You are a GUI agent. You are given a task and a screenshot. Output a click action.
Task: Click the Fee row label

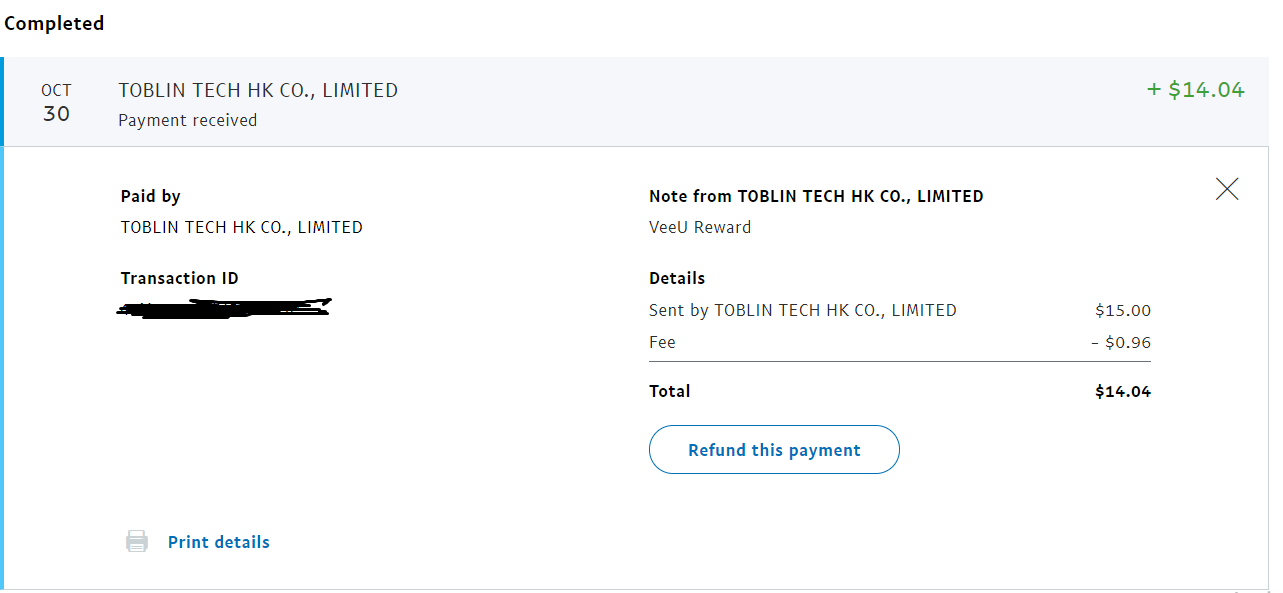coord(662,342)
